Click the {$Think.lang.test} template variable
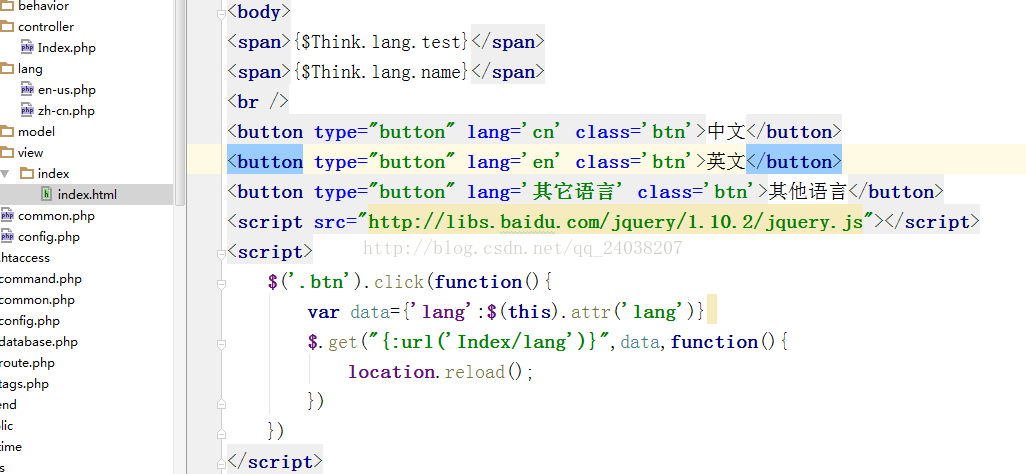 coord(381,43)
